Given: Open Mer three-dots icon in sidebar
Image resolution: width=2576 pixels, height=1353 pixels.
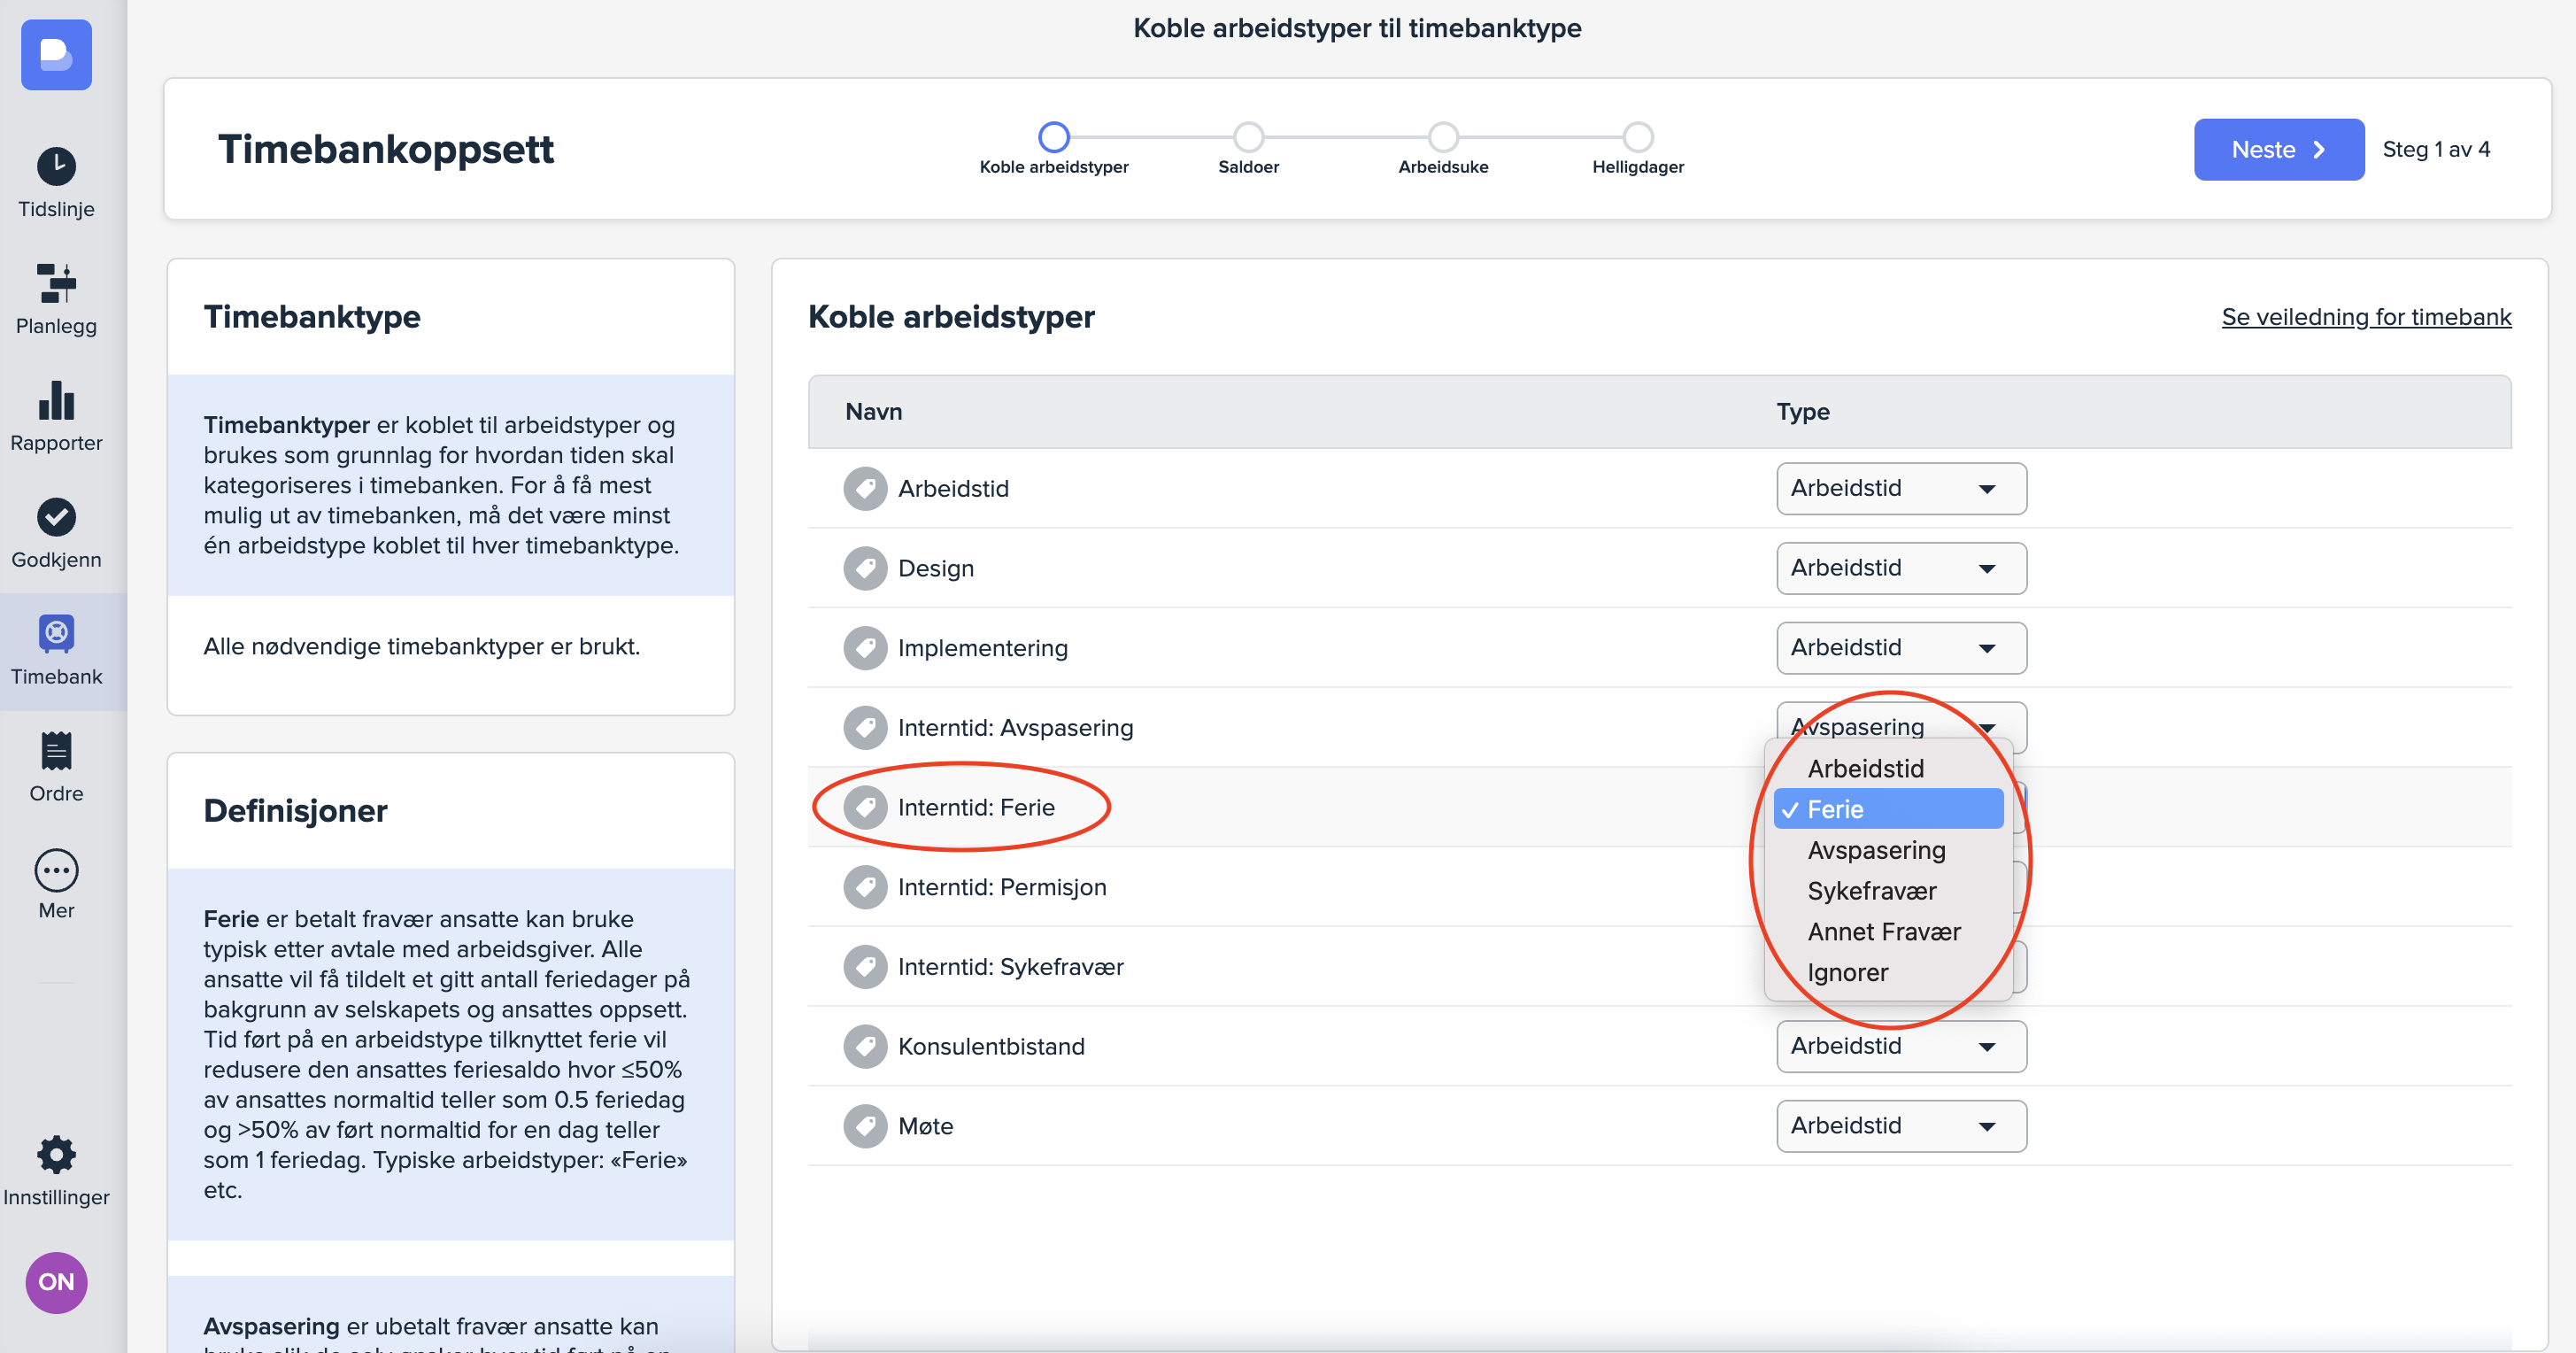Looking at the screenshot, I should click(56, 870).
